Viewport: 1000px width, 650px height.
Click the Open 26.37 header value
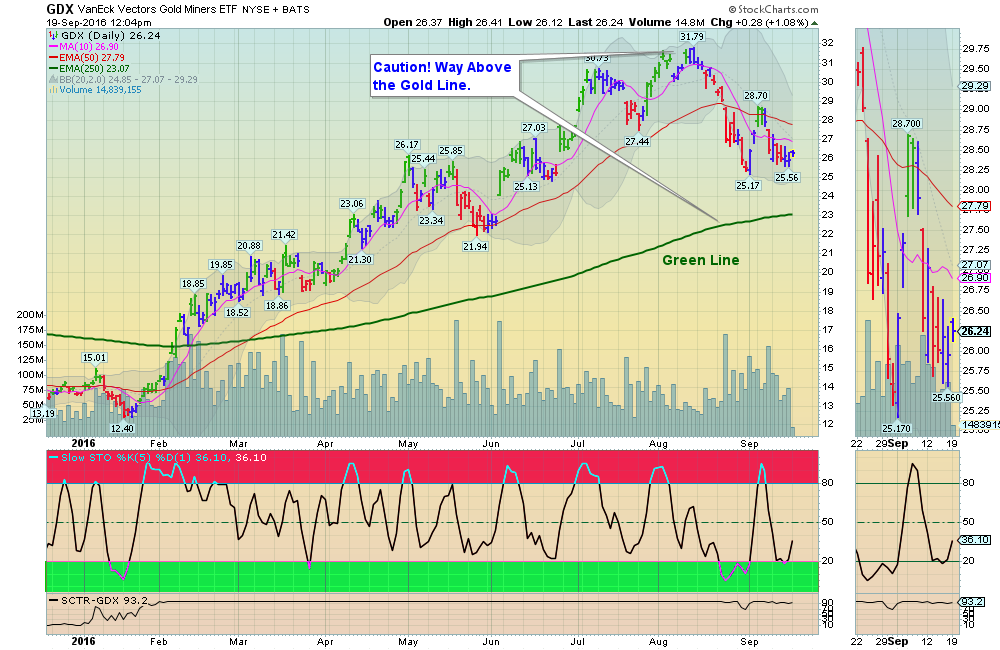pos(413,22)
